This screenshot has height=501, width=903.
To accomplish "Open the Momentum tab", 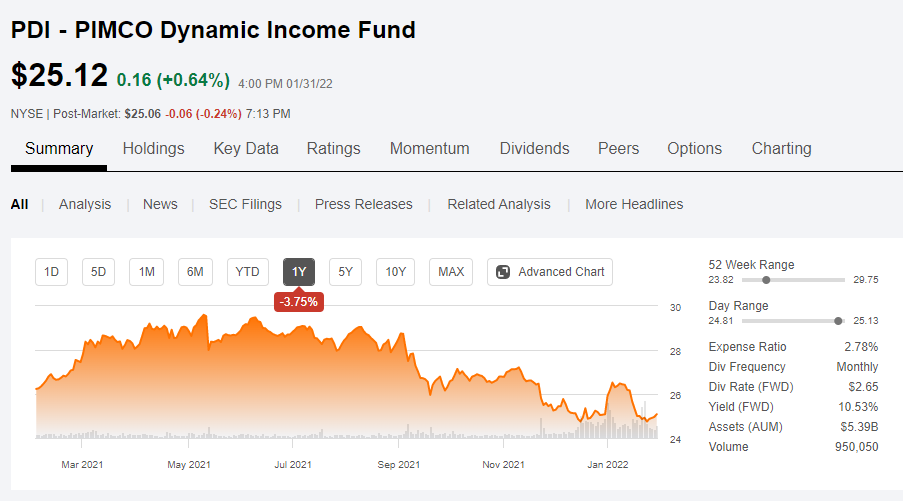I will pyautogui.click(x=430, y=149).
